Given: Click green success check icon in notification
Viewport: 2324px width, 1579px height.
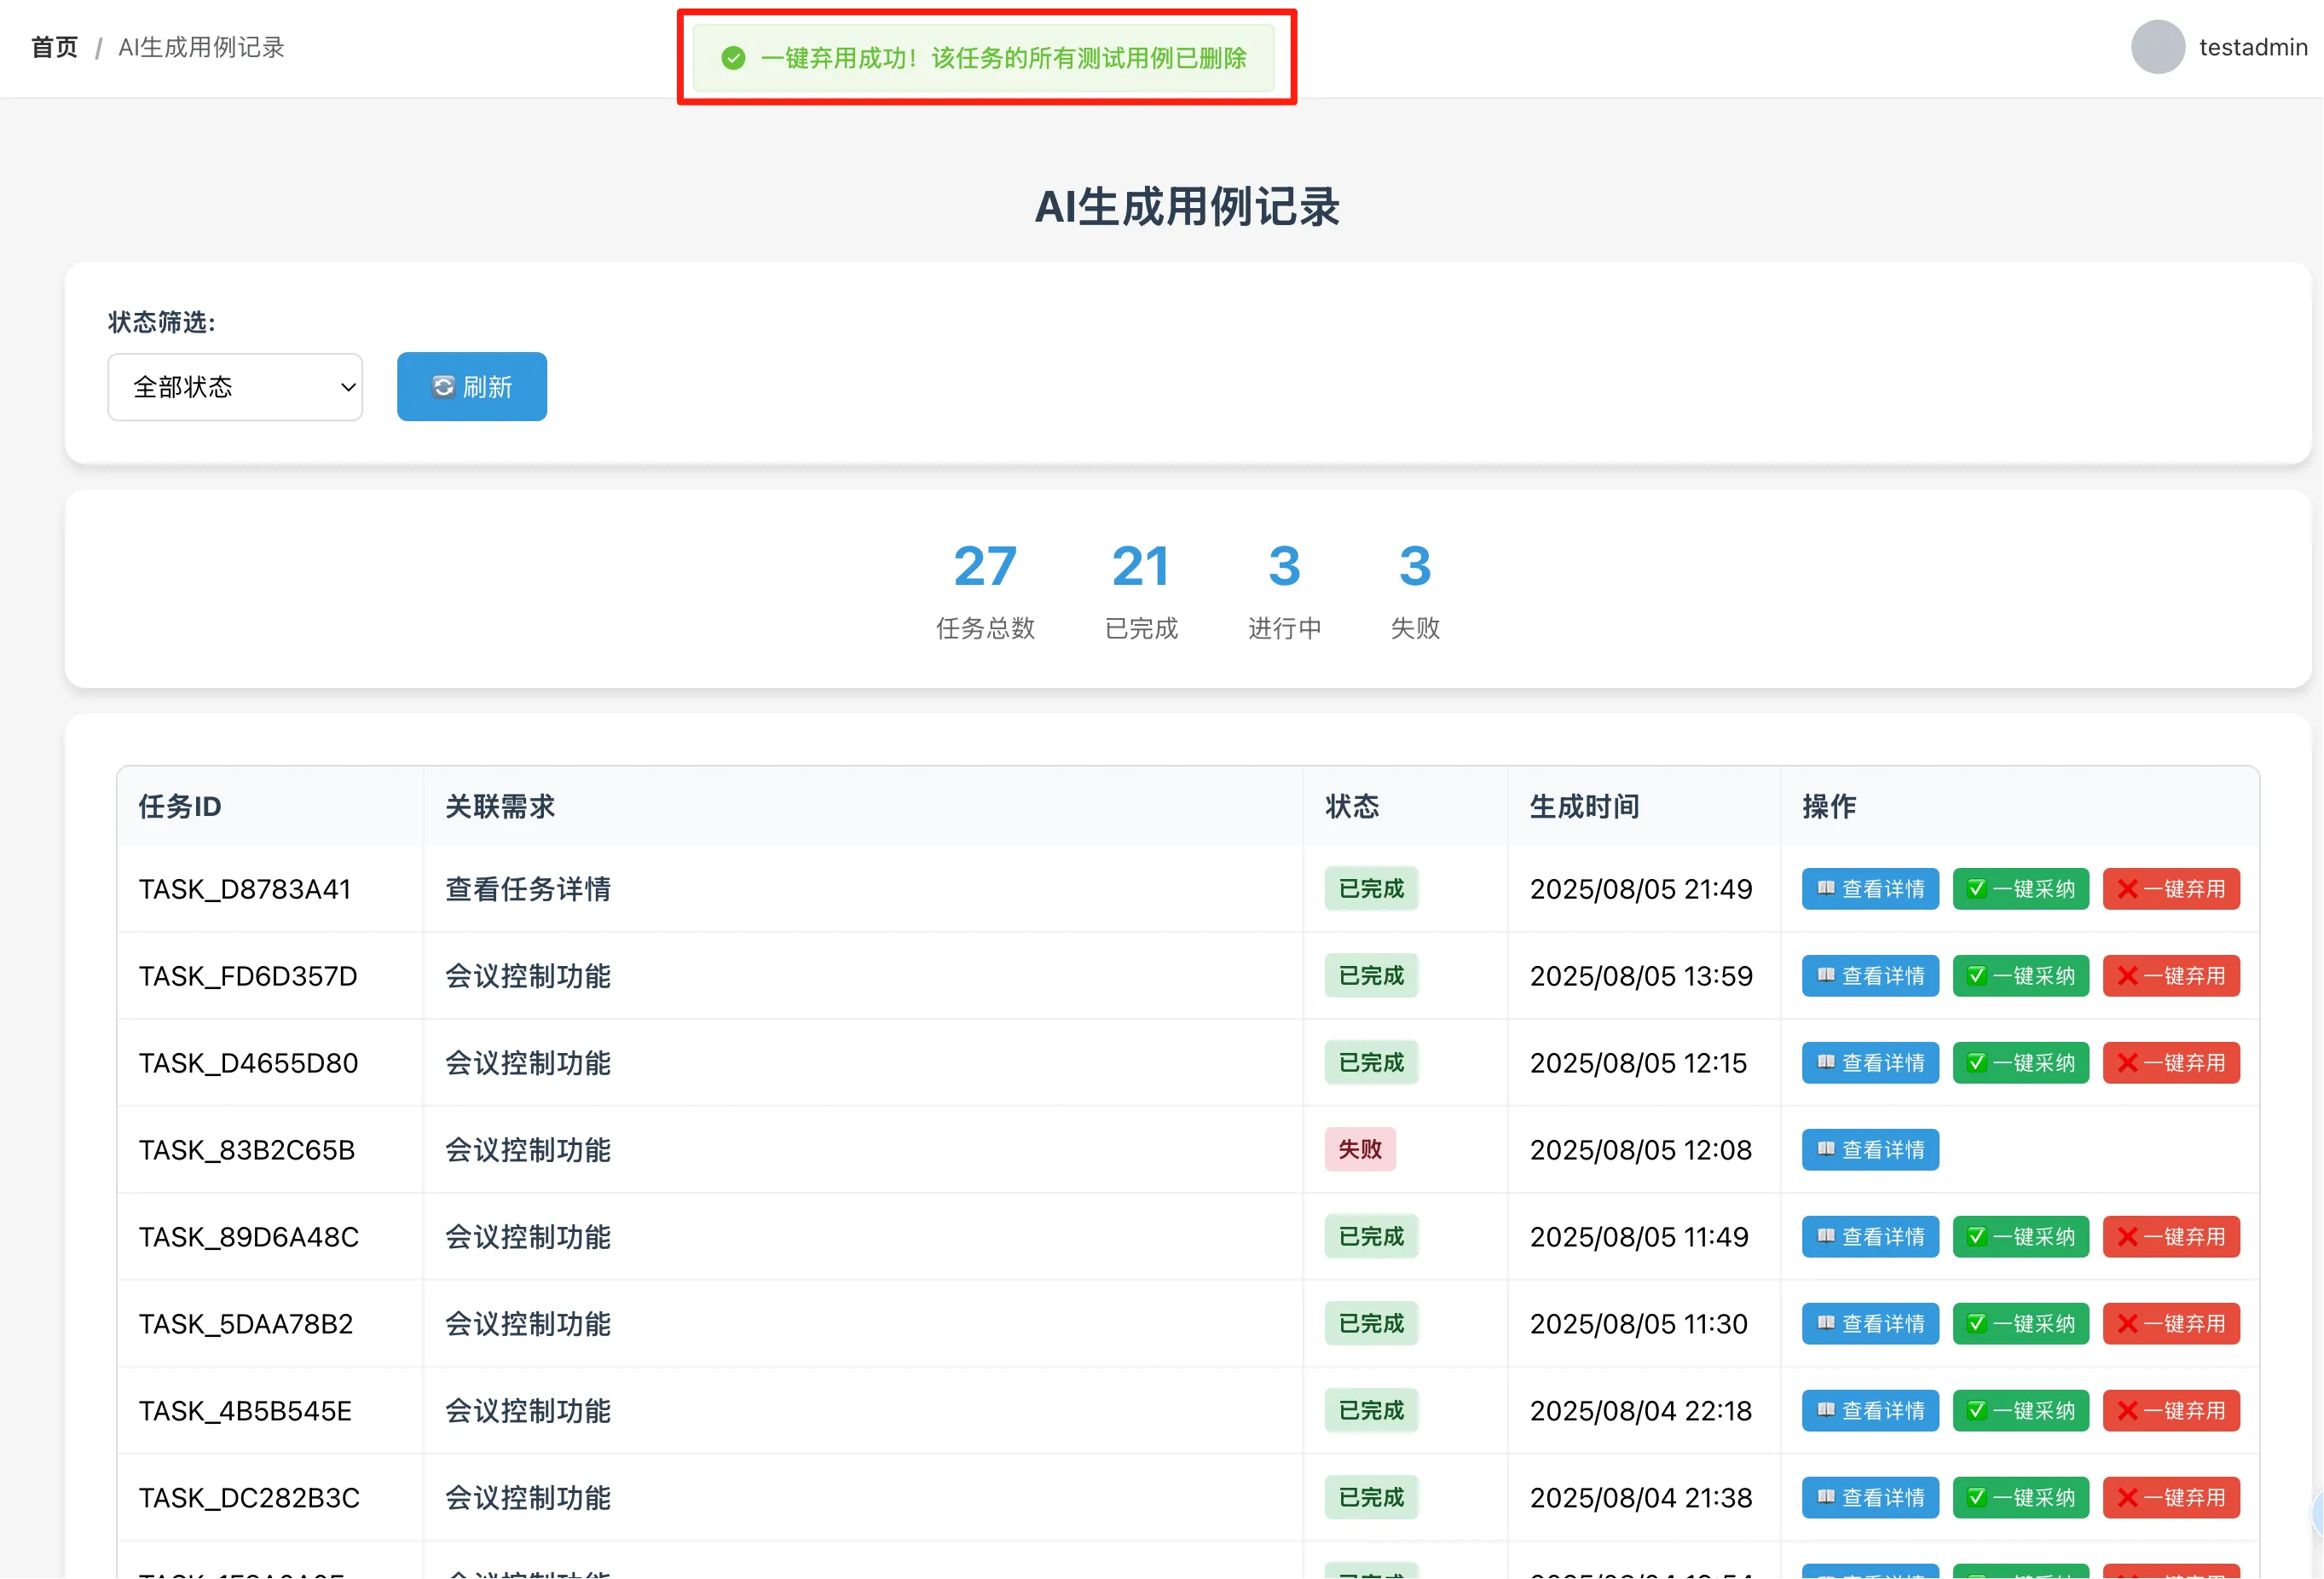Looking at the screenshot, I should click(x=733, y=58).
